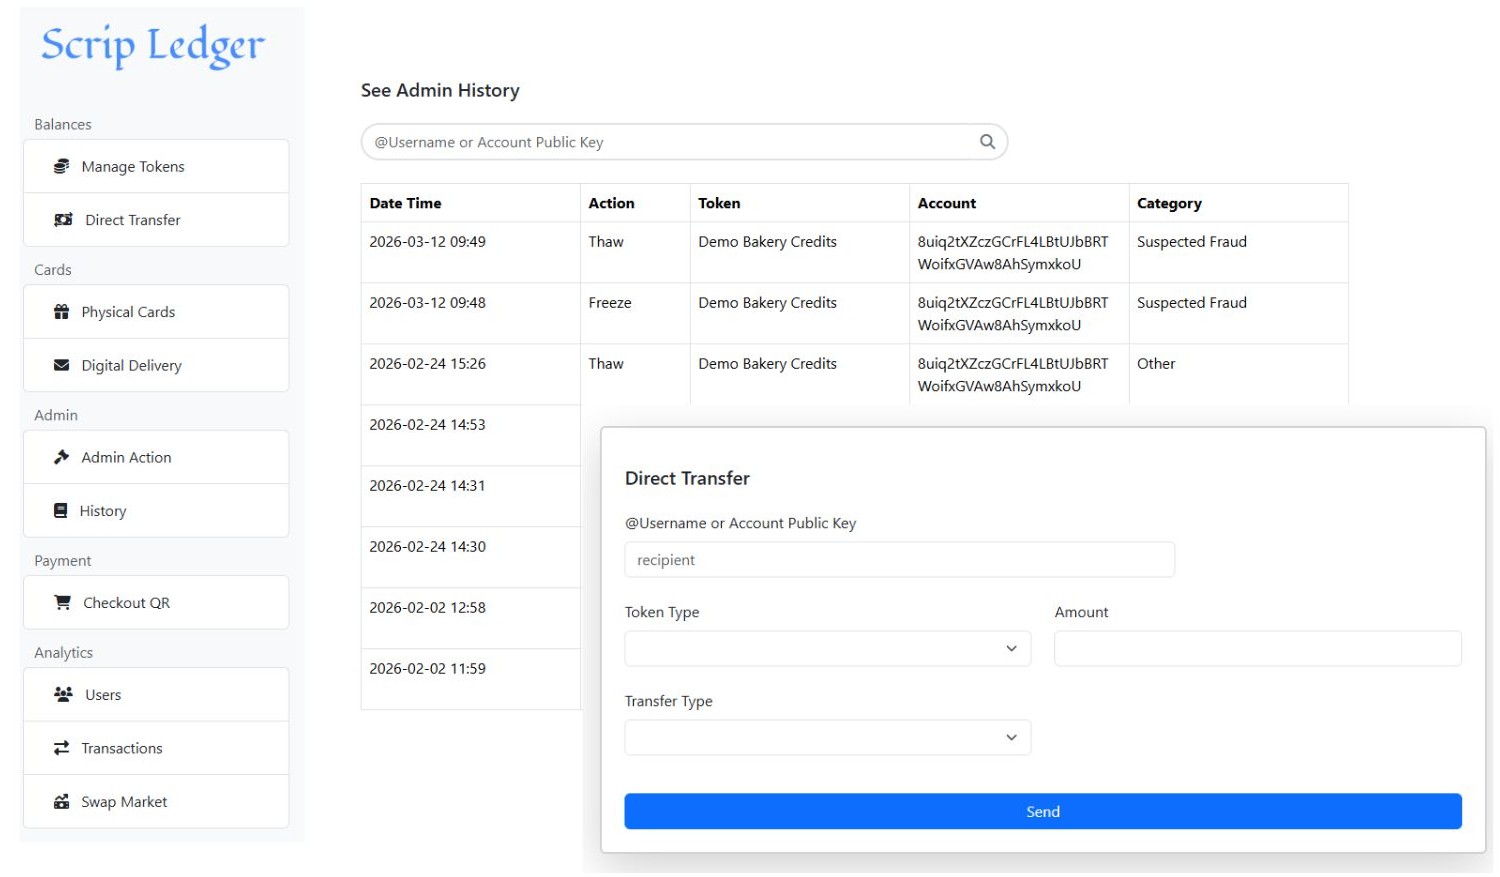The image size is (1500, 877).
Task: Click the Swap Market store icon
Action: click(x=62, y=802)
